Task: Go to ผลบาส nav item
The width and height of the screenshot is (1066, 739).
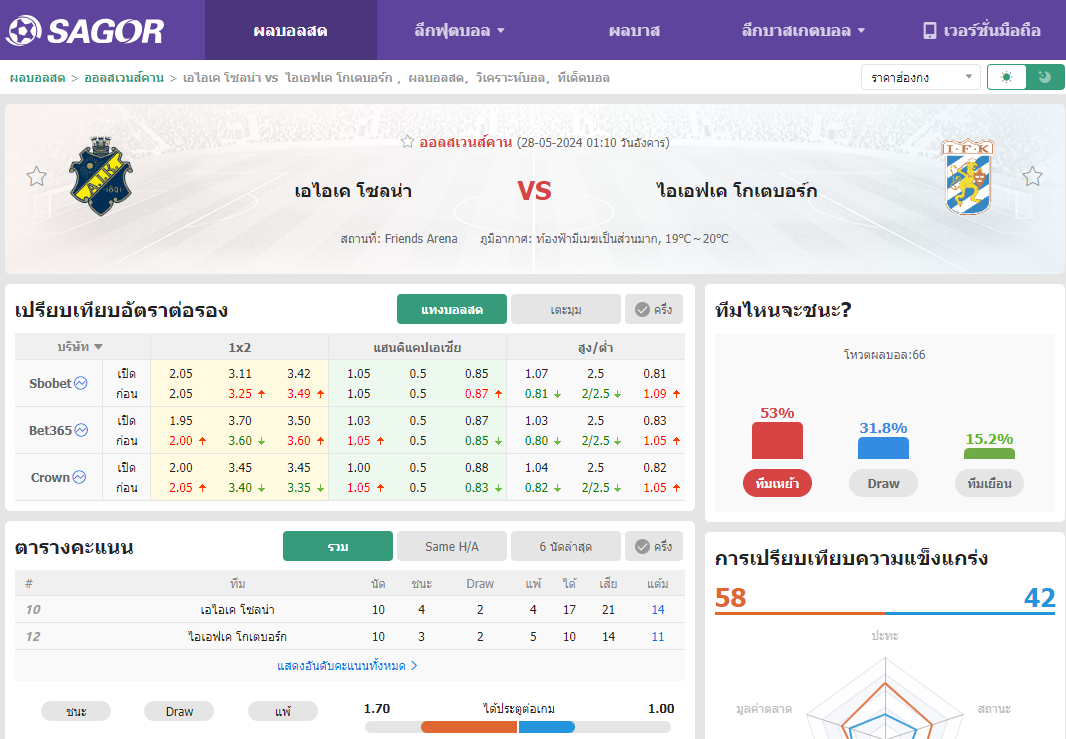Action: 634,31
